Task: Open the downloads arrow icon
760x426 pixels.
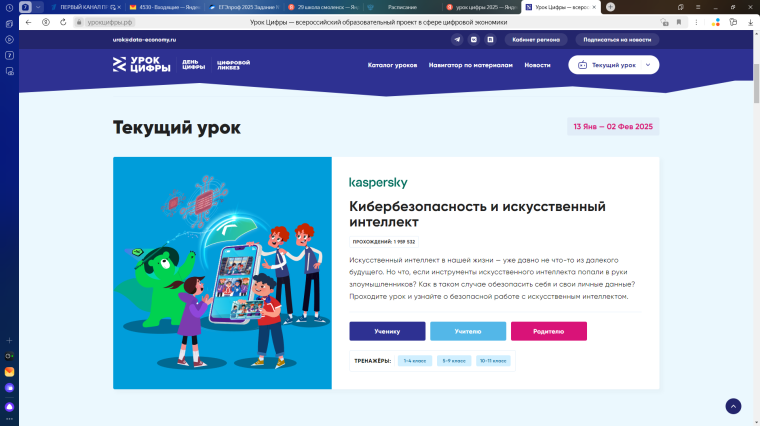Action: pos(750,22)
